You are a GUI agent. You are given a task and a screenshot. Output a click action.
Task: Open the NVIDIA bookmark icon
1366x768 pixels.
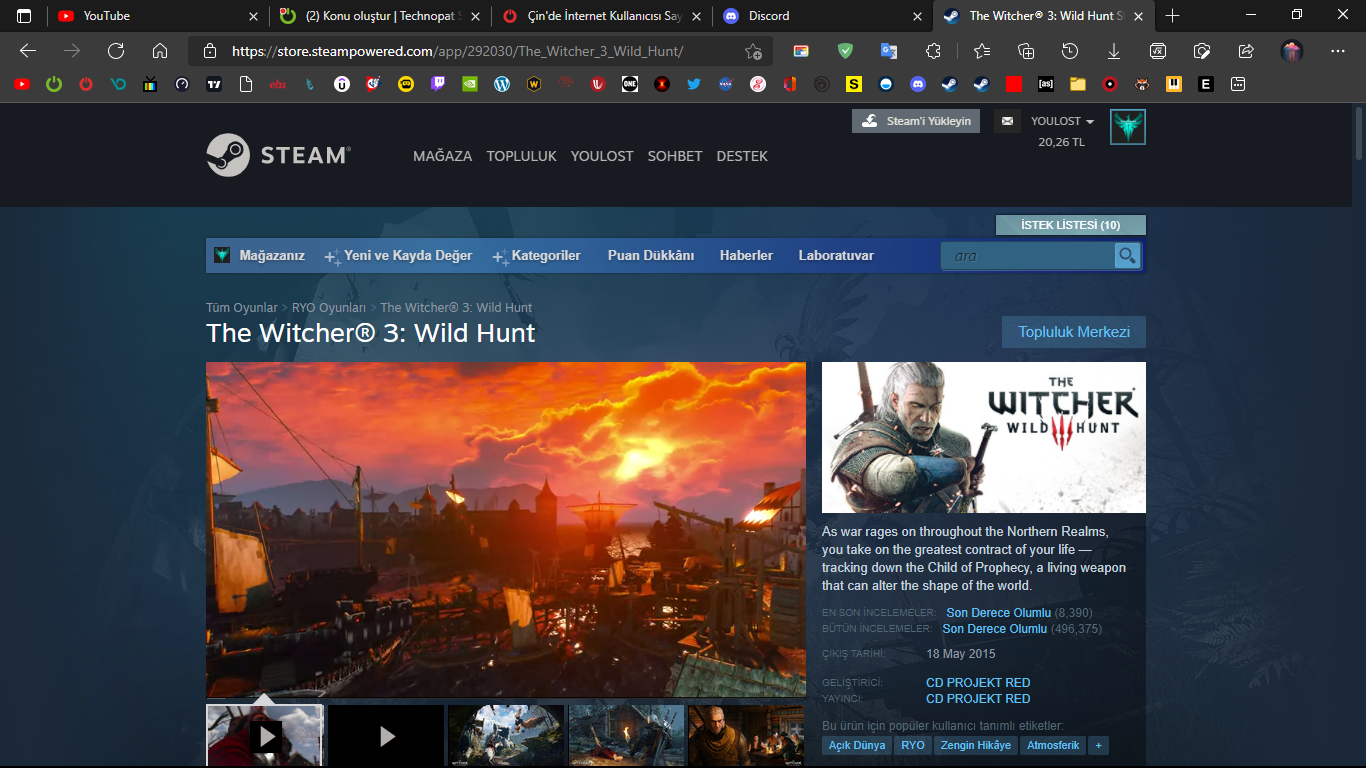(x=470, y=85)
